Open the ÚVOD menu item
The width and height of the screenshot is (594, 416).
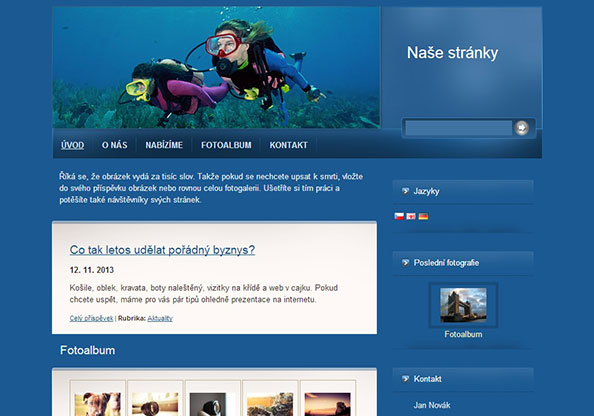pos(72,145)
